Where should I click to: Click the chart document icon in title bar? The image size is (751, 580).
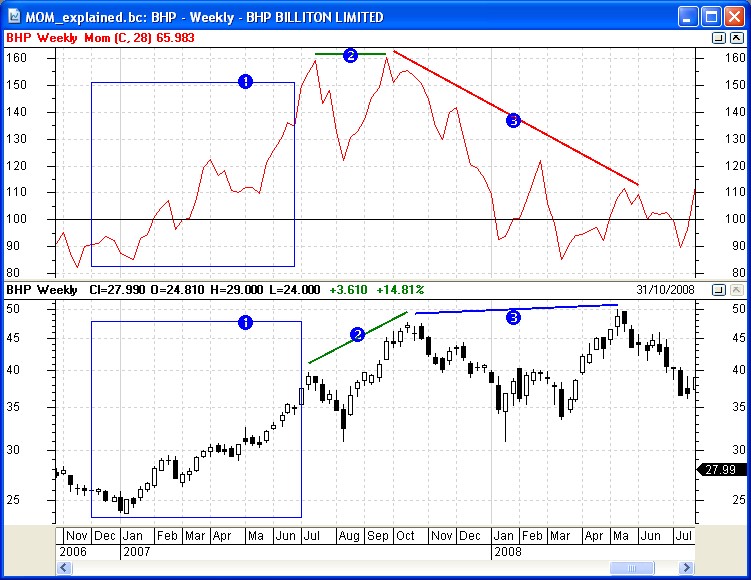(x=14, y=17)
